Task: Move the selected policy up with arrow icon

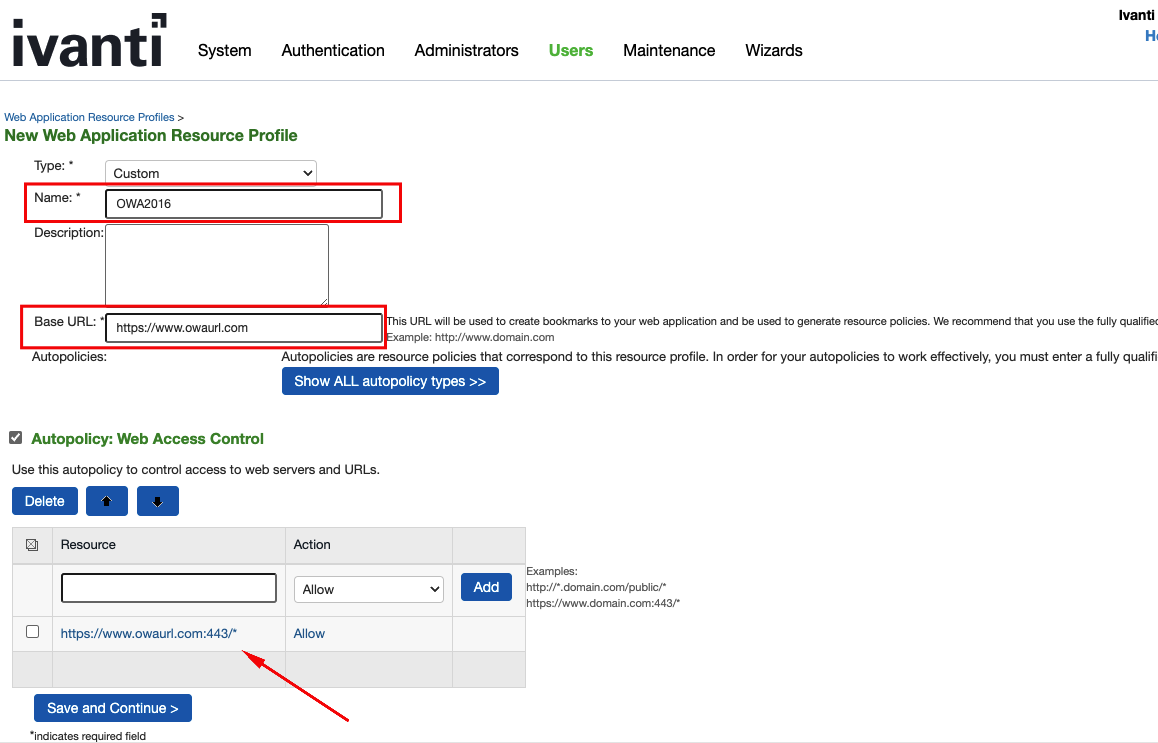Action: click(106, 500)
